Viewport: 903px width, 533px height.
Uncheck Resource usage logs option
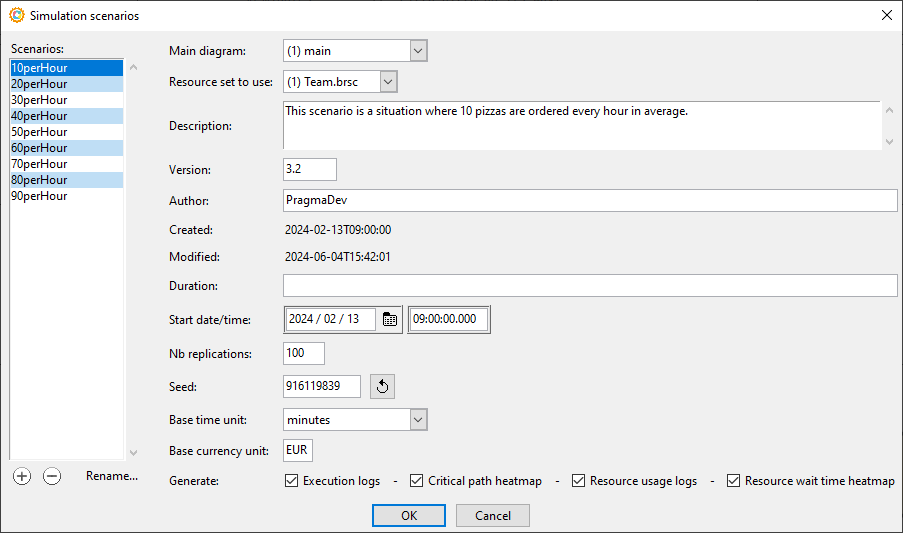click(578, 481)
